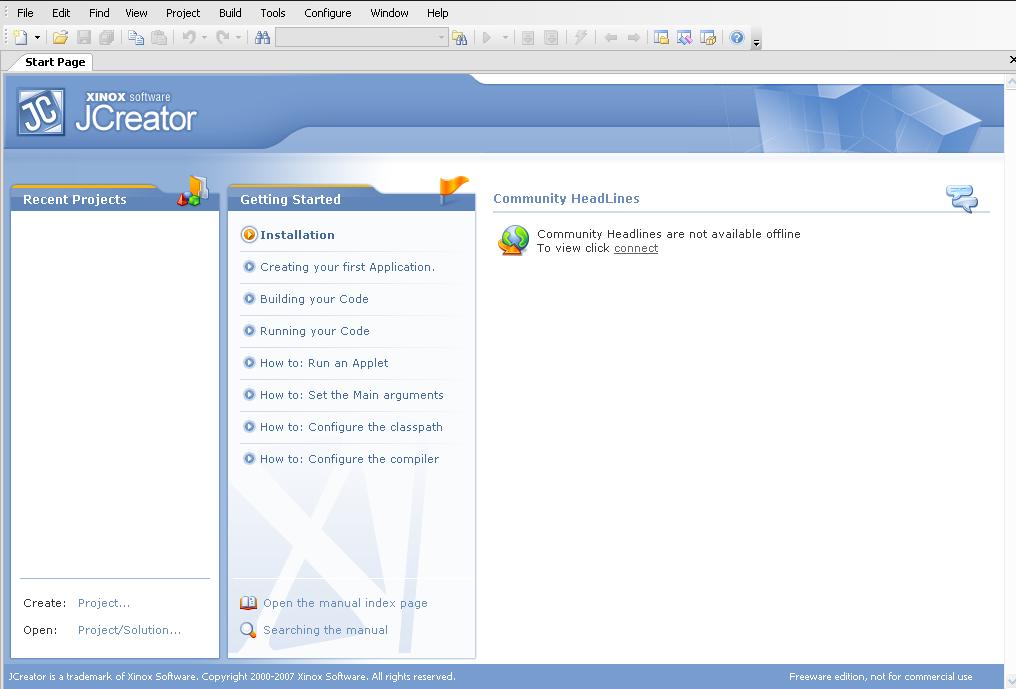Viewport: 1016px width, 689px height.
Task: Click the blue Help question mark icon
Action: point(737,38)
